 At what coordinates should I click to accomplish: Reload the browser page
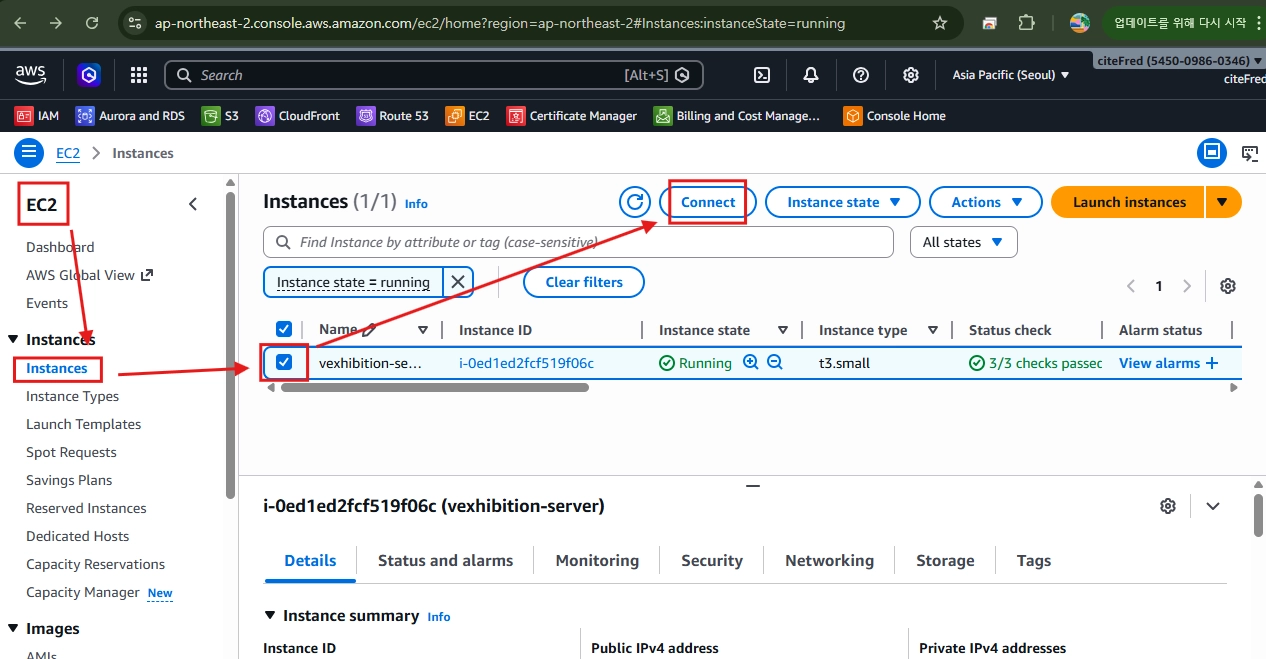(x=92, y=23)
